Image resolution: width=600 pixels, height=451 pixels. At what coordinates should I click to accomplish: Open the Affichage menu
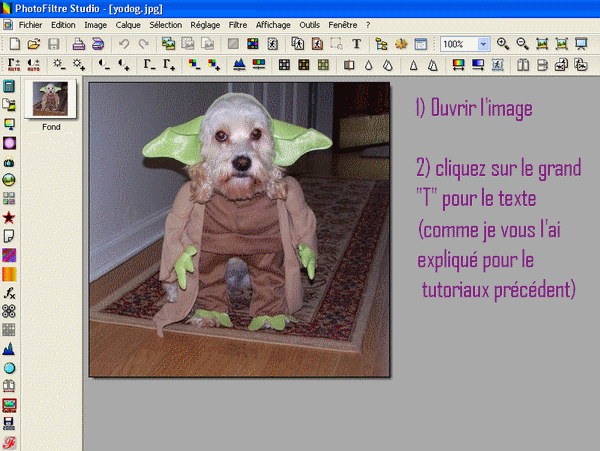(x=273, y=25)
